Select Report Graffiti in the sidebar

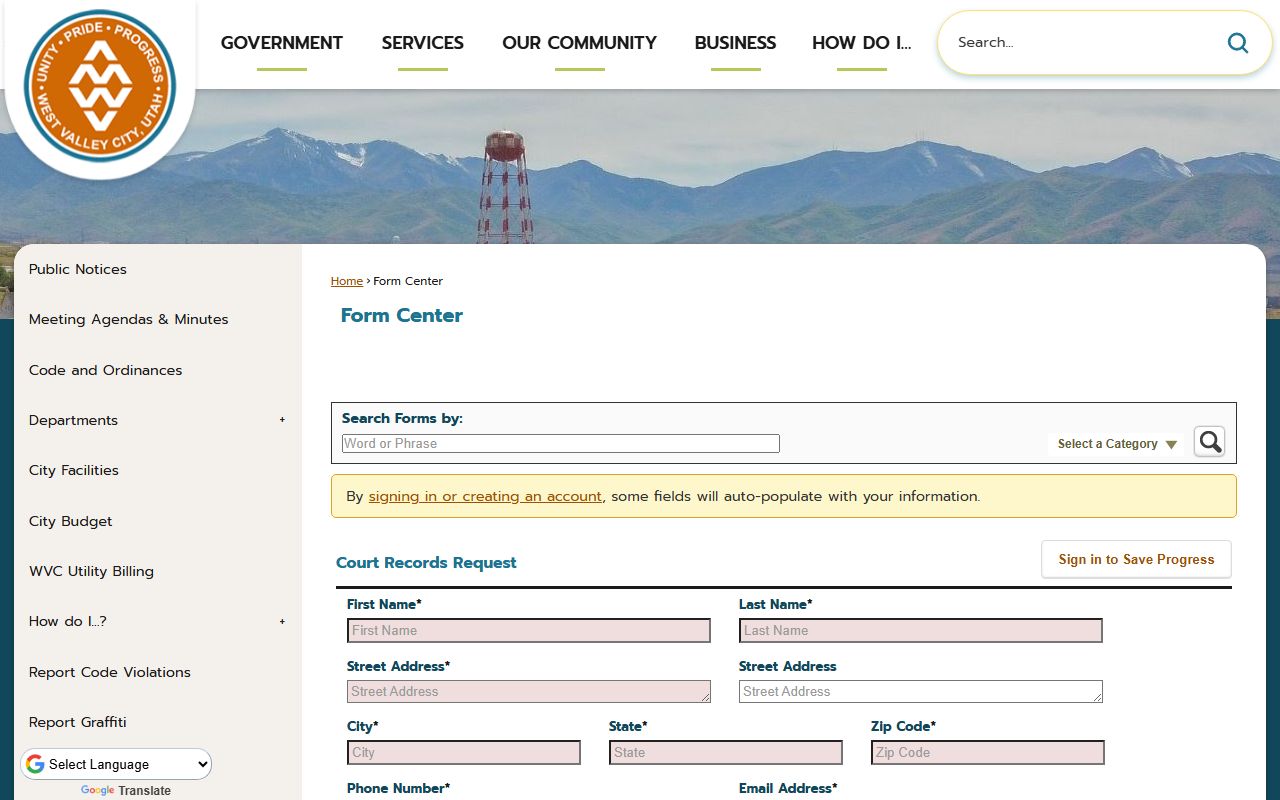tap(78, 722)
